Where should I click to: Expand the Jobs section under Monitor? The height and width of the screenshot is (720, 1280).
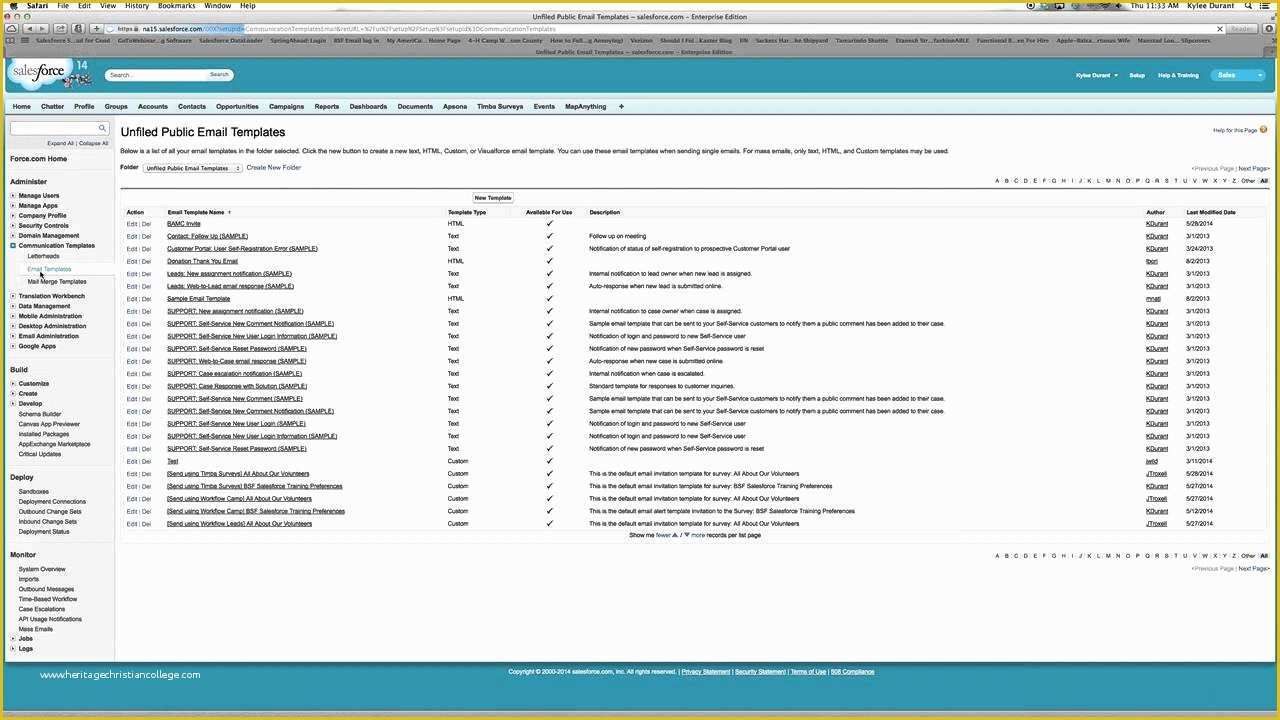pyautogui.click(x=13, y=638)
